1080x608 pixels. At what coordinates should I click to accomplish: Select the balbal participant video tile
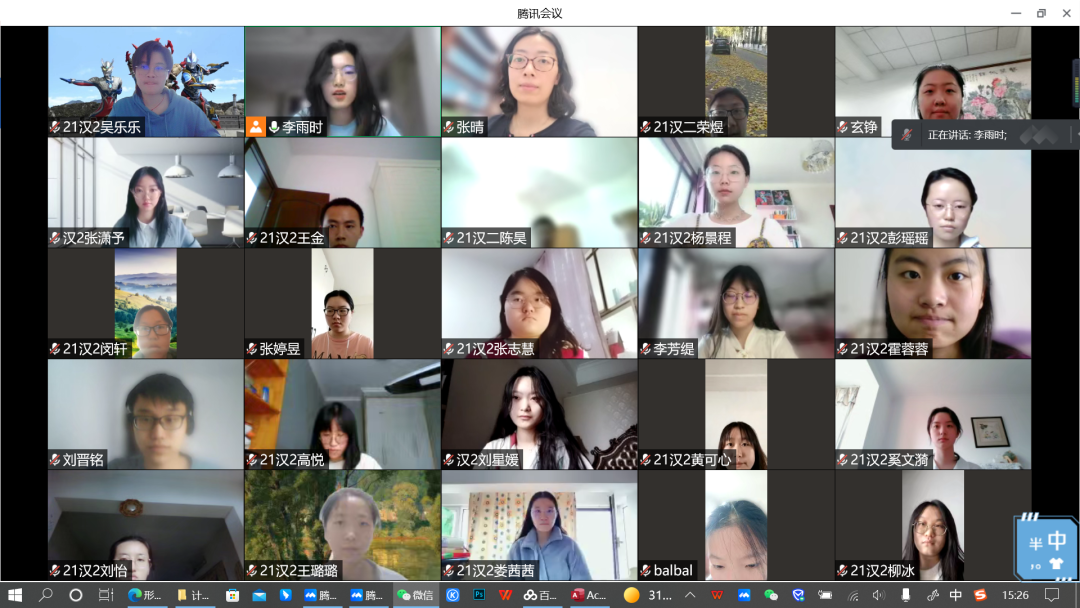pos(736,525)
